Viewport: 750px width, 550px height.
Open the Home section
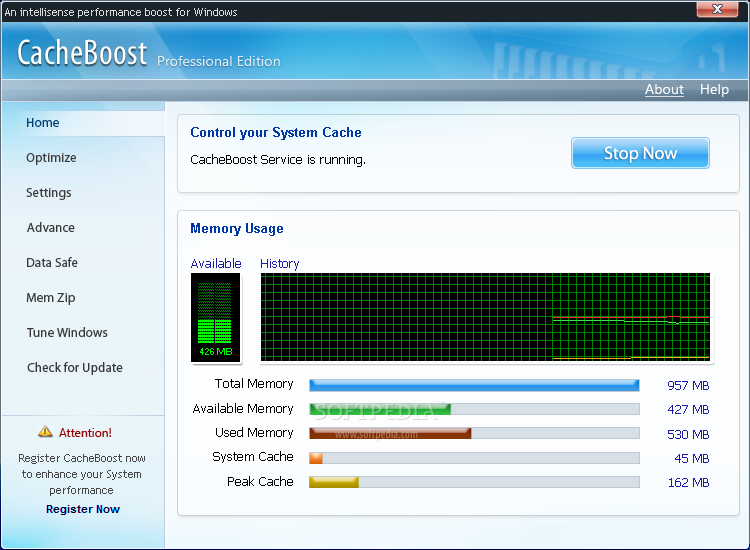tap(43, 123)
